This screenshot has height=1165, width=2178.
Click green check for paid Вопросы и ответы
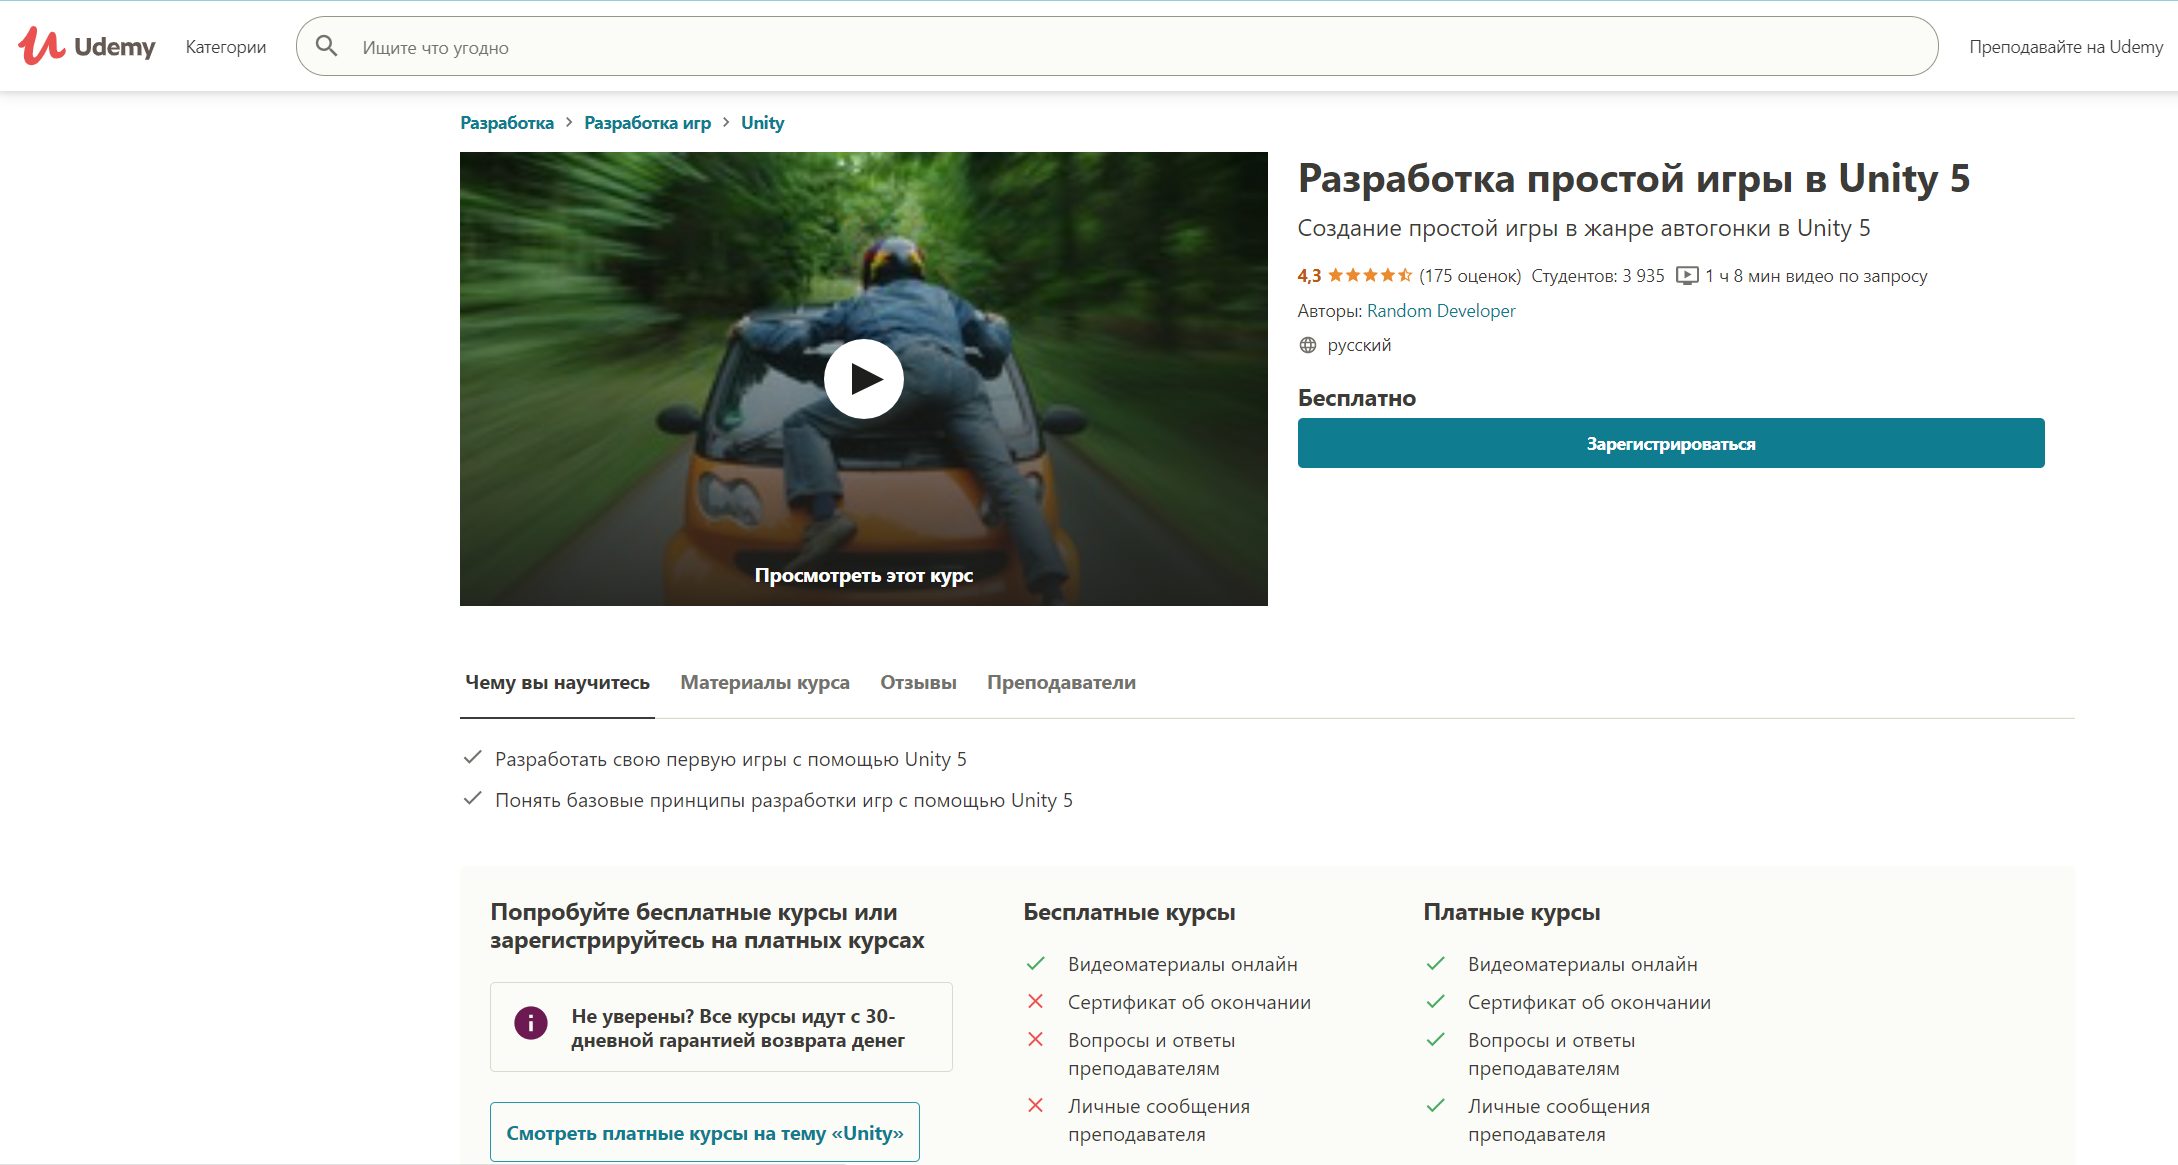click(1435, 1039)
